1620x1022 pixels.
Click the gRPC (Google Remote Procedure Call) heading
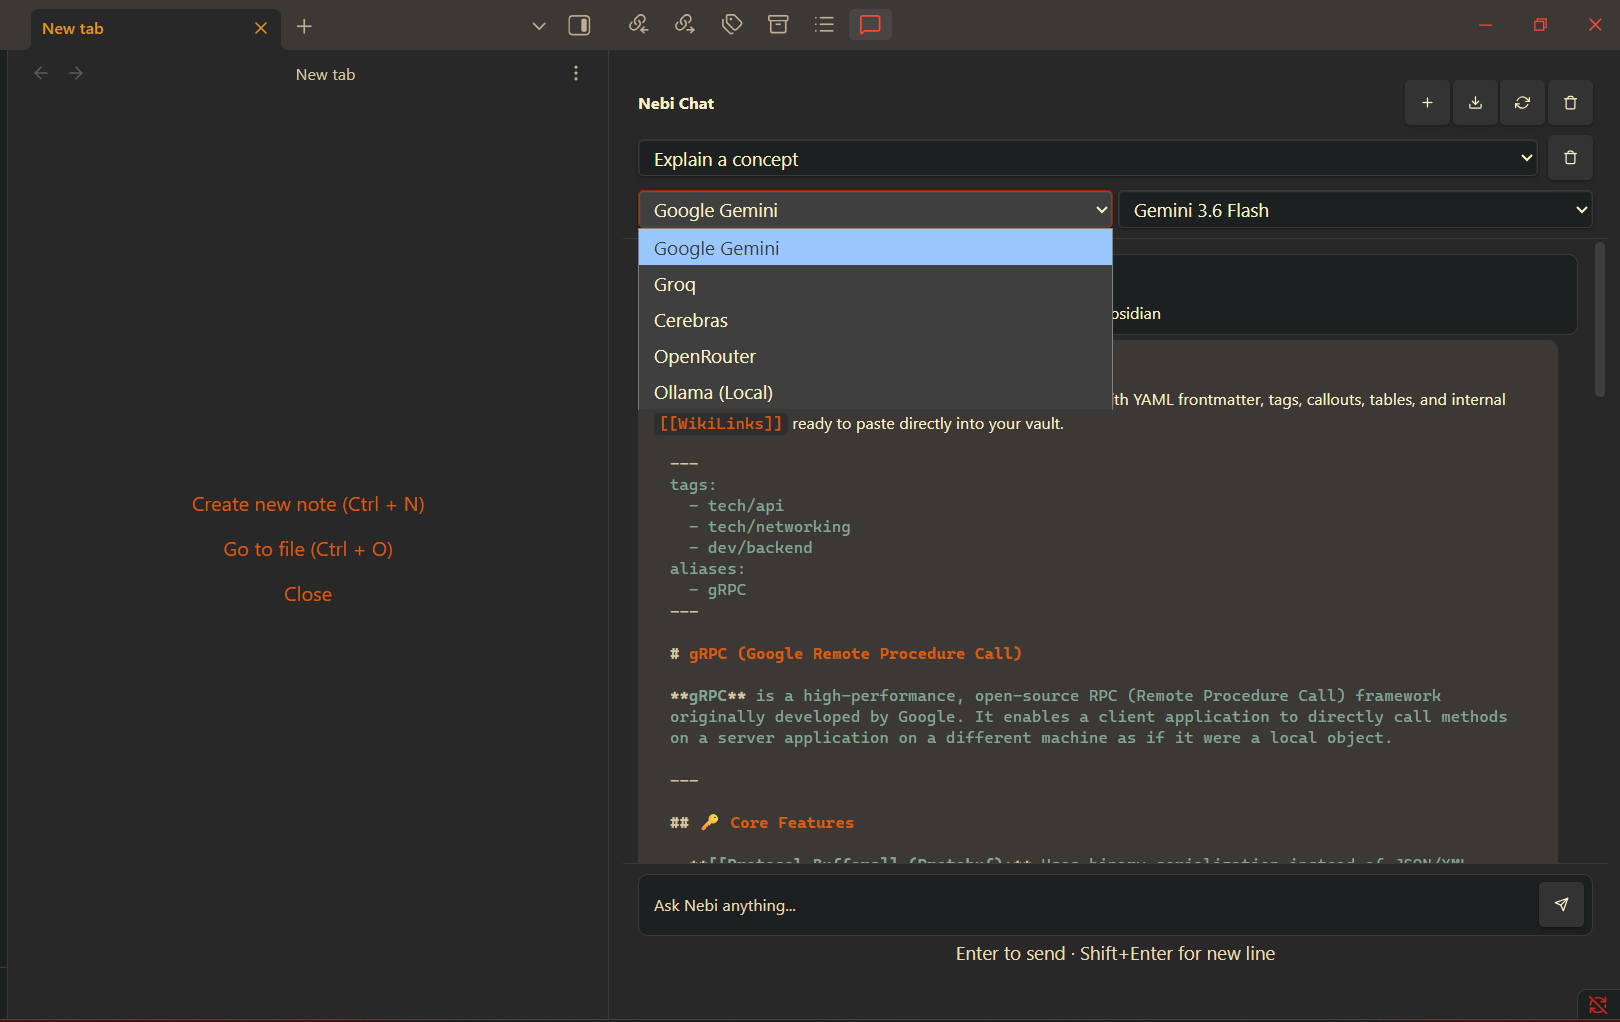point(855,653)
